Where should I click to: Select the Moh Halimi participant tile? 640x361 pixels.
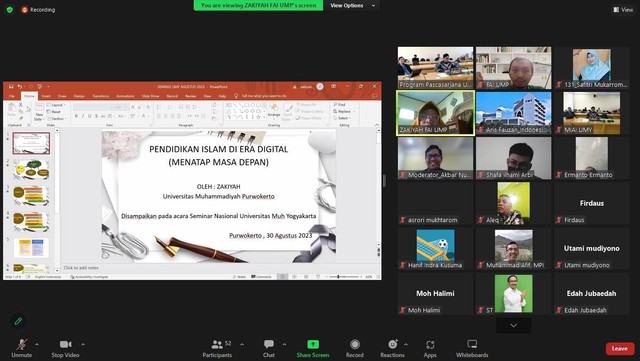pos(436,294)
